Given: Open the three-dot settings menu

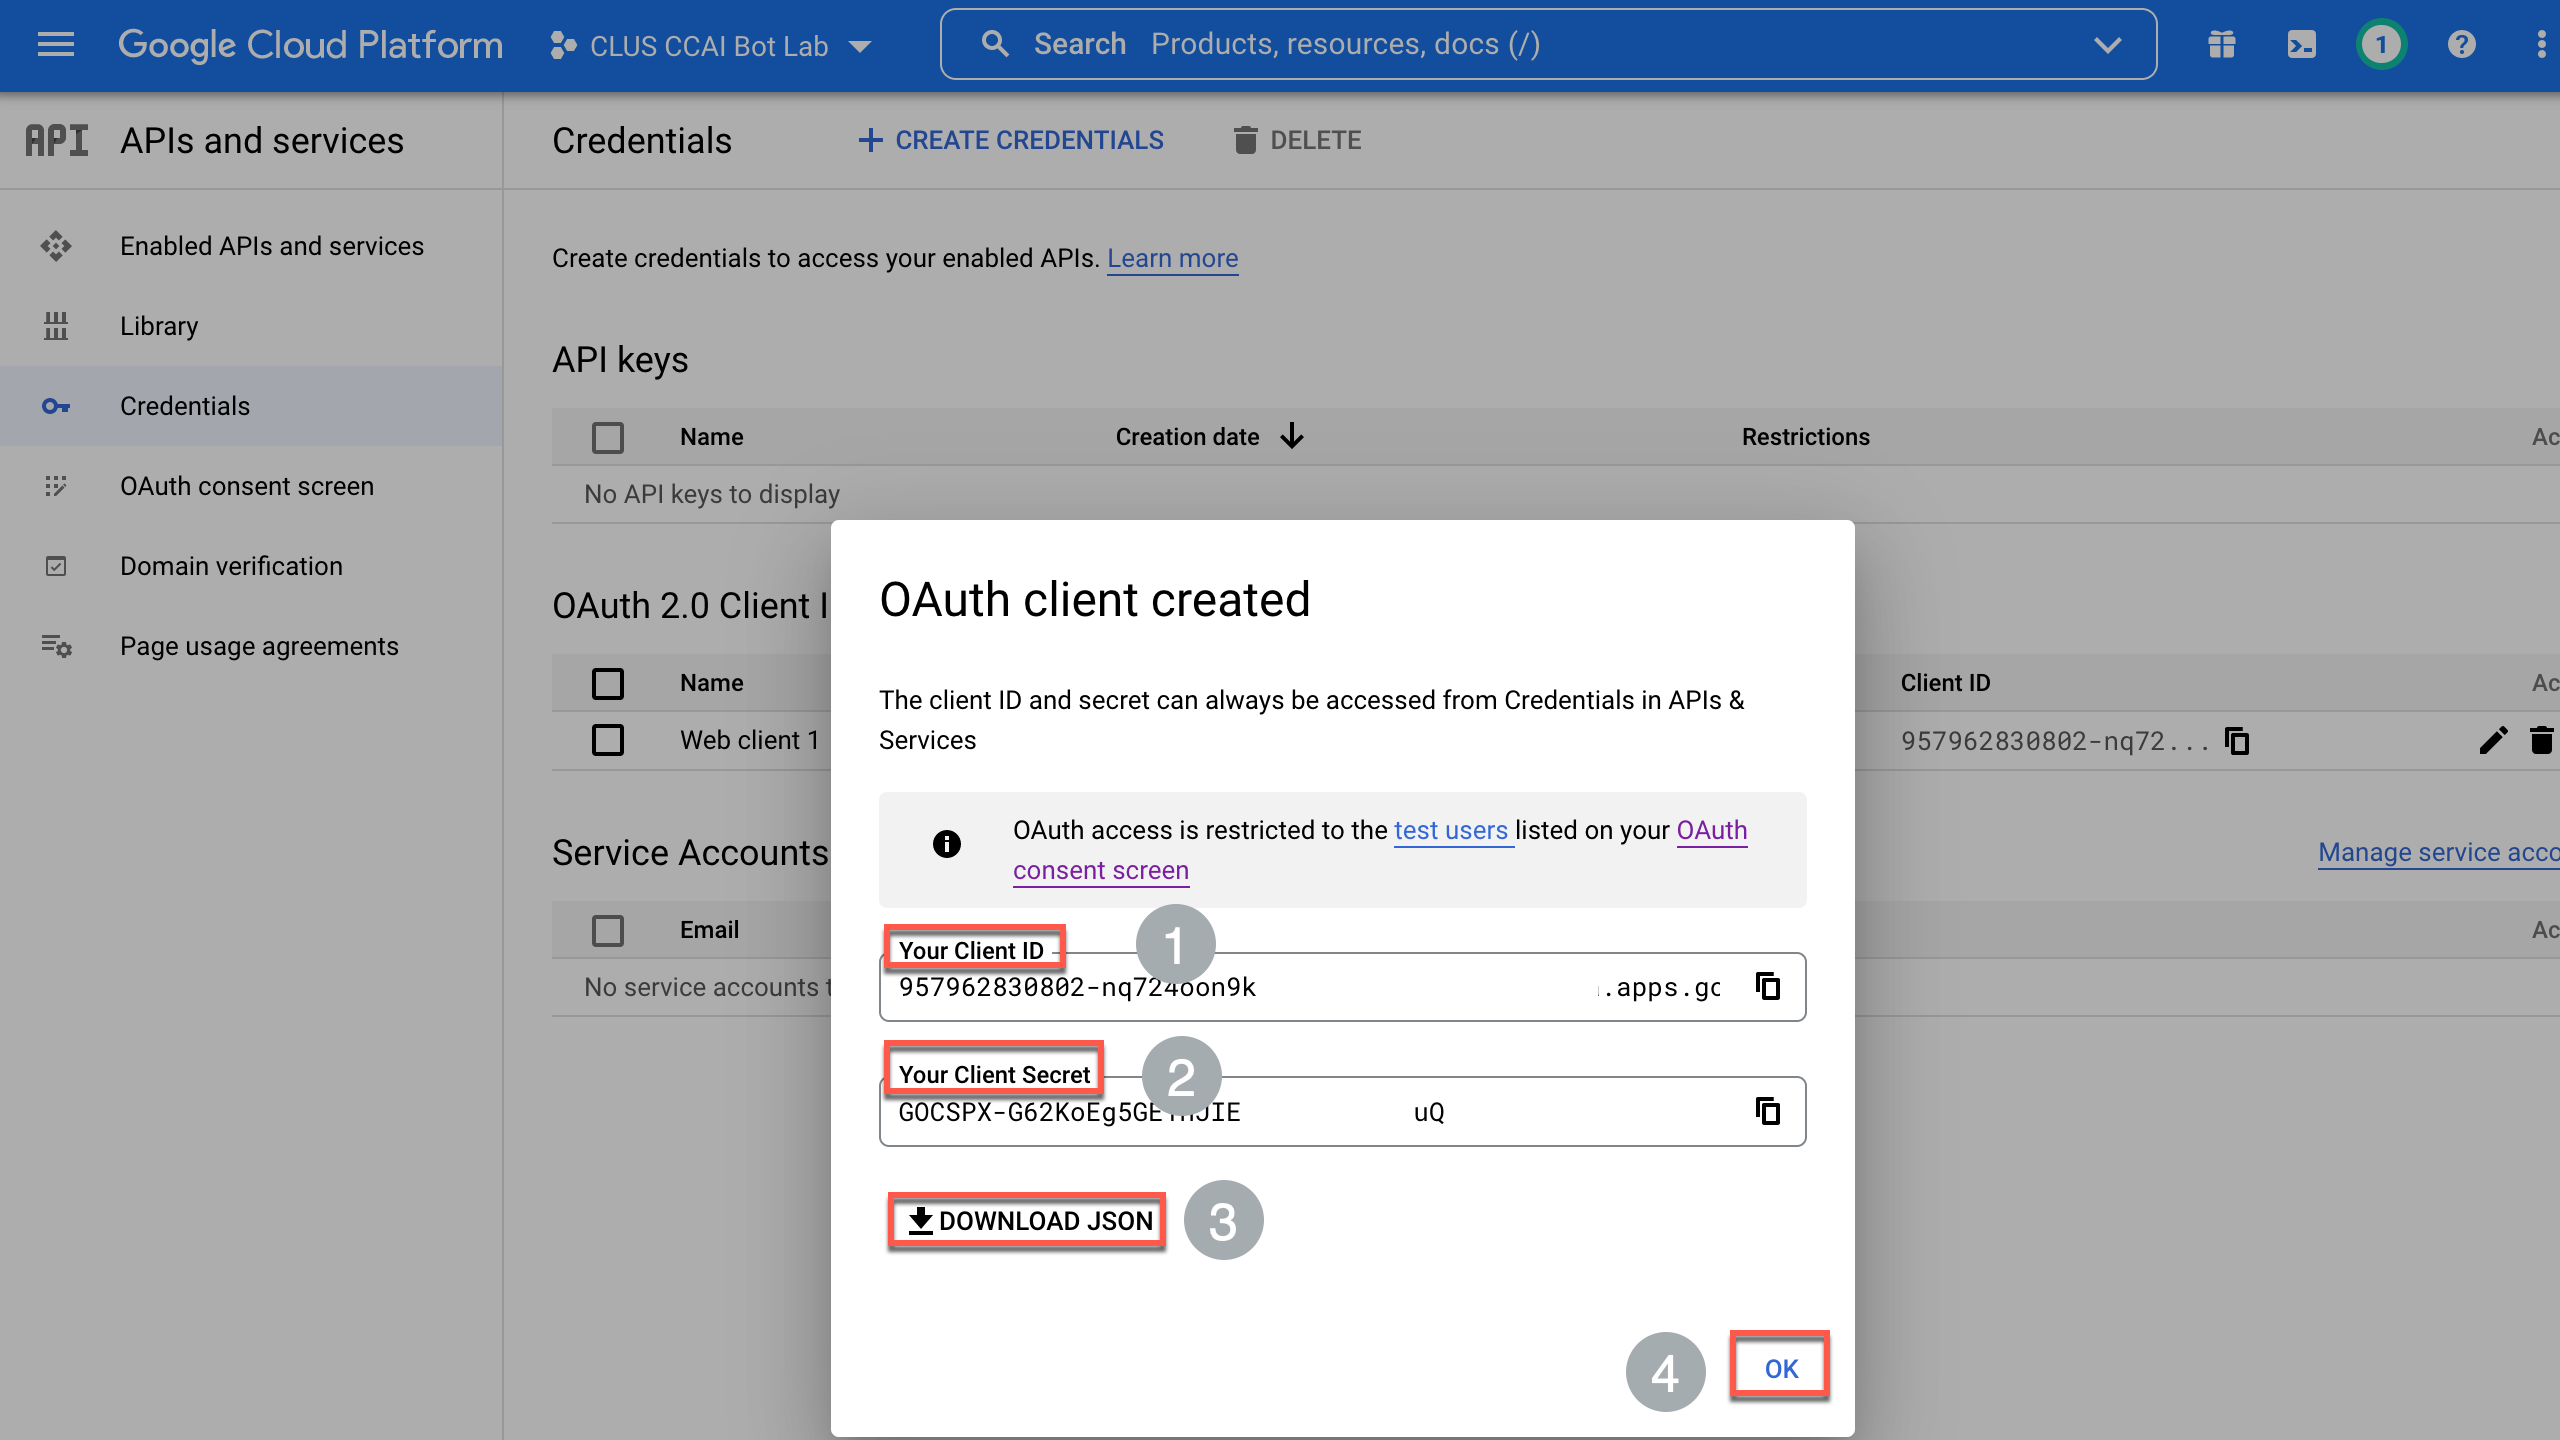Looking at the screenshot, I should coord(2541,45).
